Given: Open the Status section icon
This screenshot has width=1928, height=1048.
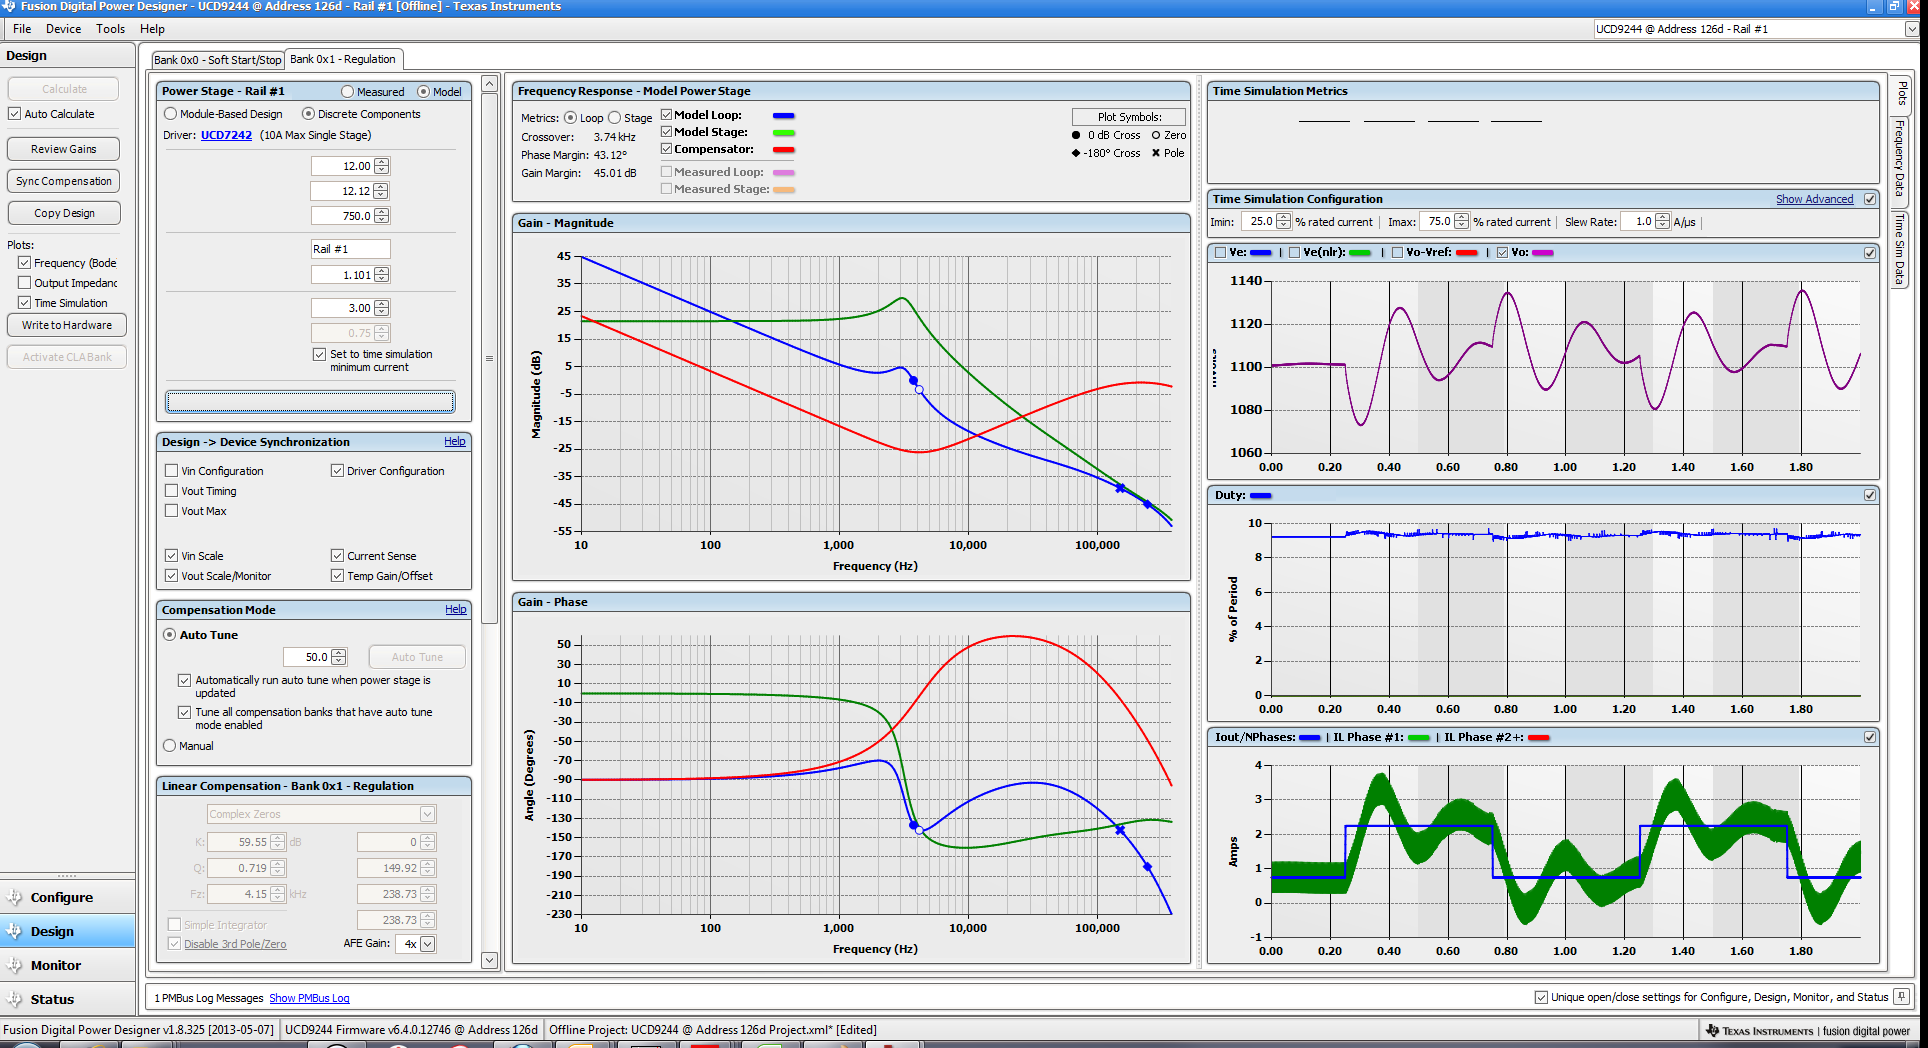Looking at the screenshot, I should click(x=14, y=999).
